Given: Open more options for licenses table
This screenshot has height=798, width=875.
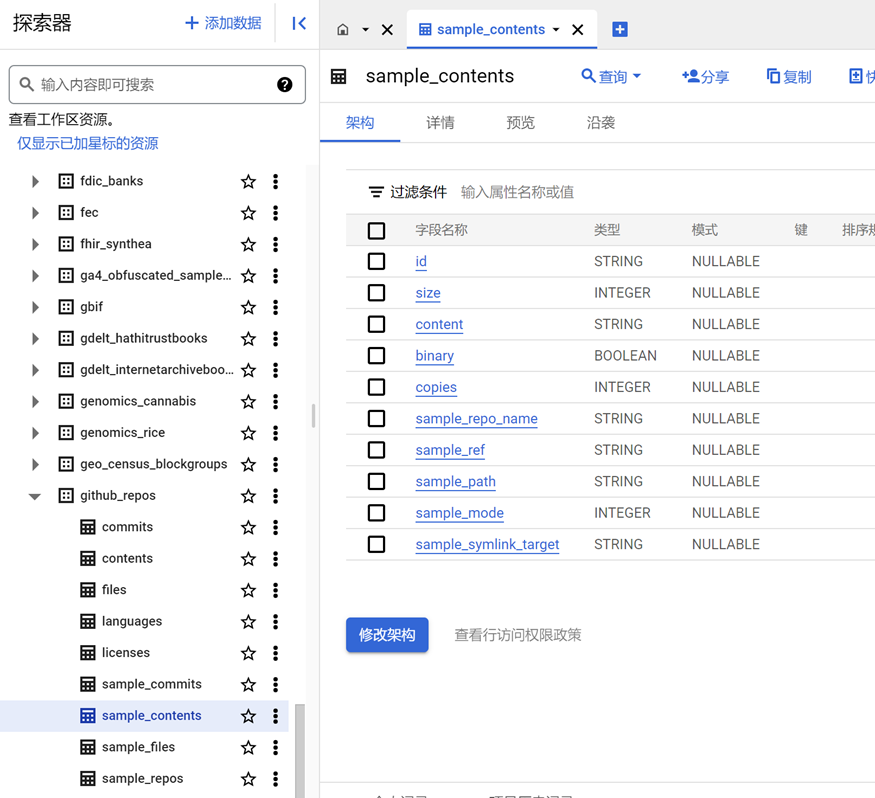Looking at the screenshot, I should click(276, 653).
